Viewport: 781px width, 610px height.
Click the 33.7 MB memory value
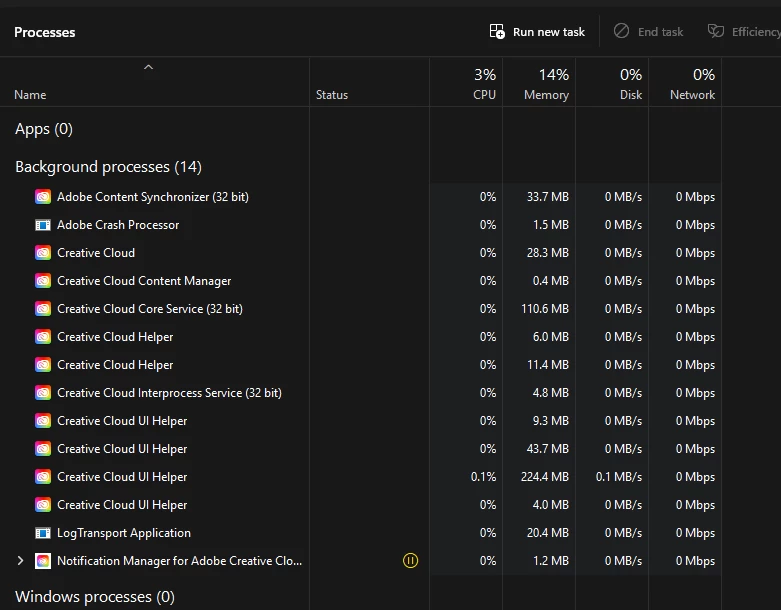point(547,197)
